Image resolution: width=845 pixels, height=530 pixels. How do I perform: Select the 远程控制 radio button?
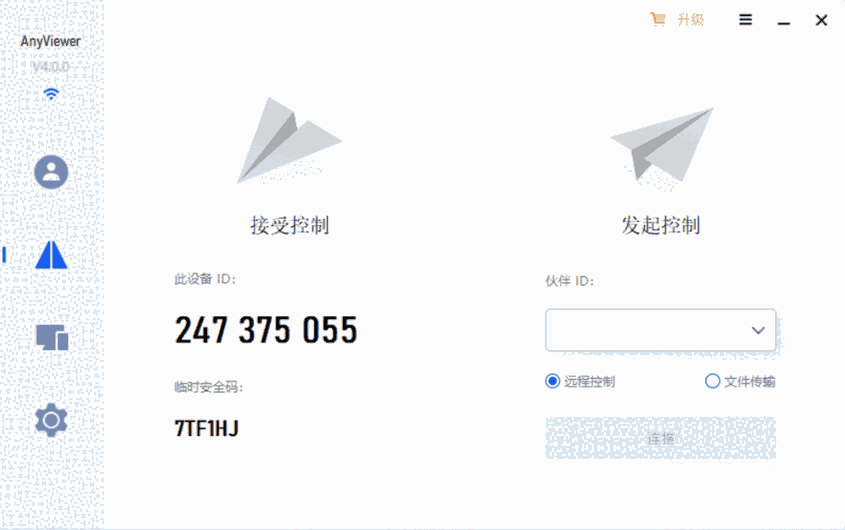click(x=552, y=381)
